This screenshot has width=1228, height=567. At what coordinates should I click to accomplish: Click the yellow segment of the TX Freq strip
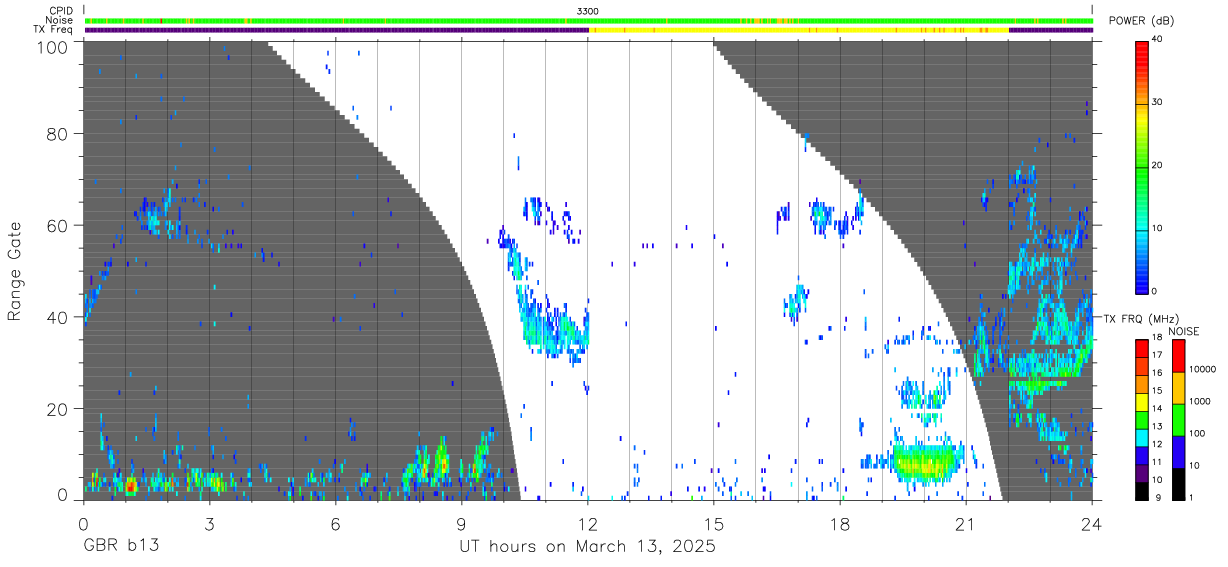coord(800,30)
